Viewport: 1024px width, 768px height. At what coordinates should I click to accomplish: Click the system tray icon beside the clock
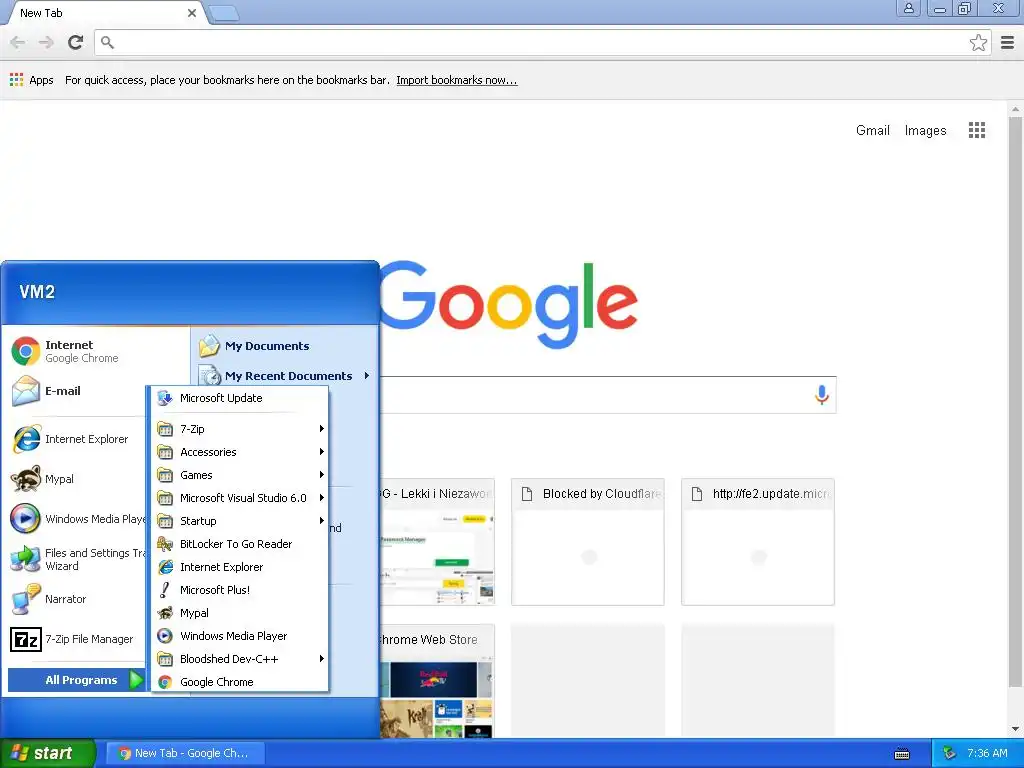[x=949, y=754]
